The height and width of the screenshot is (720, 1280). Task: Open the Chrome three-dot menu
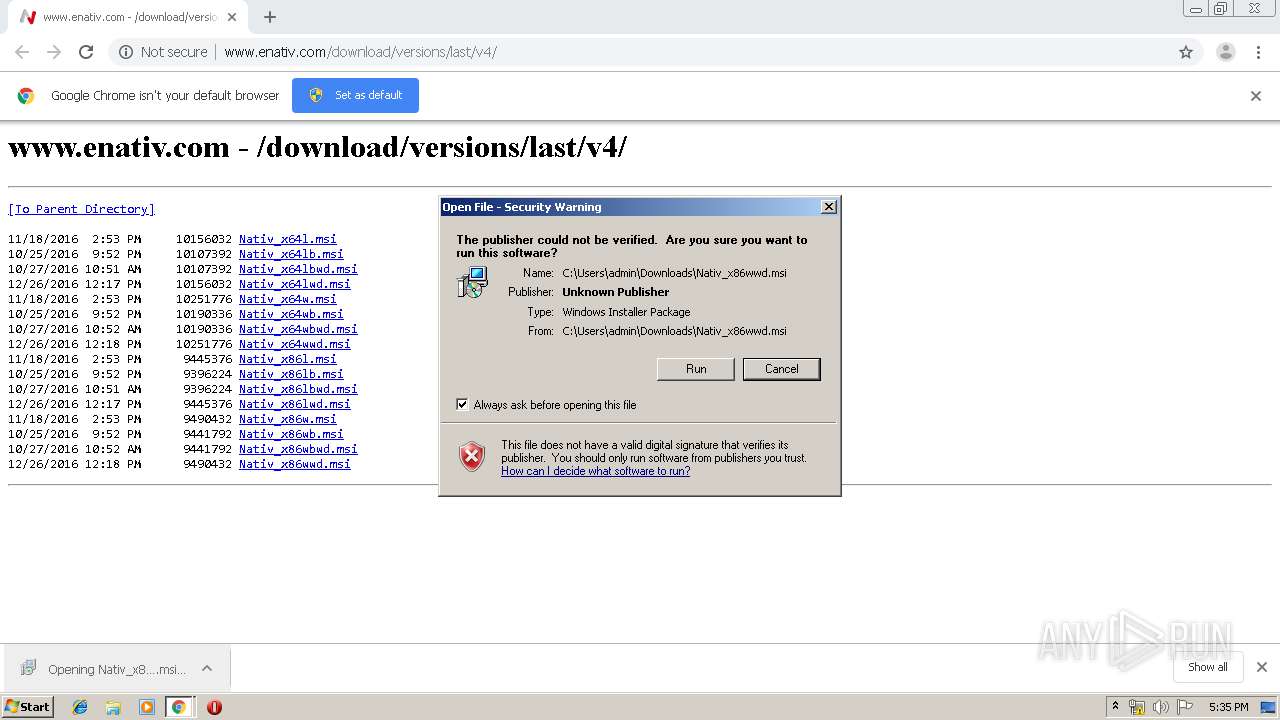[x=1258, y=52]
